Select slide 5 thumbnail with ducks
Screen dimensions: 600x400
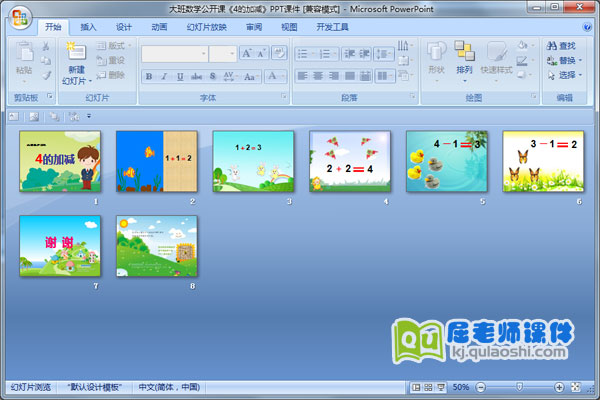[447, 161]
